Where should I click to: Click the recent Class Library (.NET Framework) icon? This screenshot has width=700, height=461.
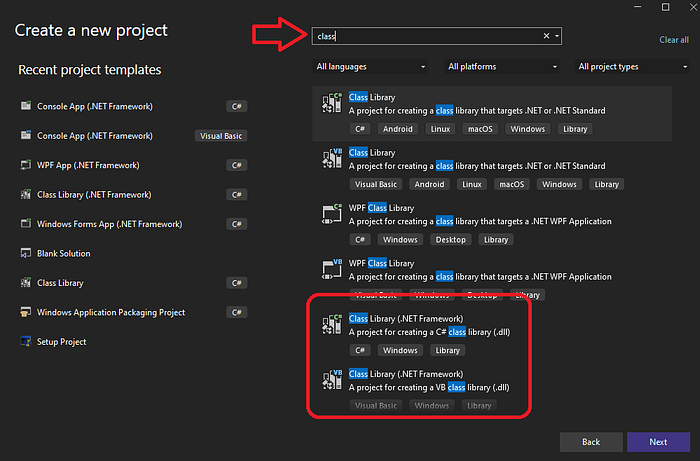26,194
